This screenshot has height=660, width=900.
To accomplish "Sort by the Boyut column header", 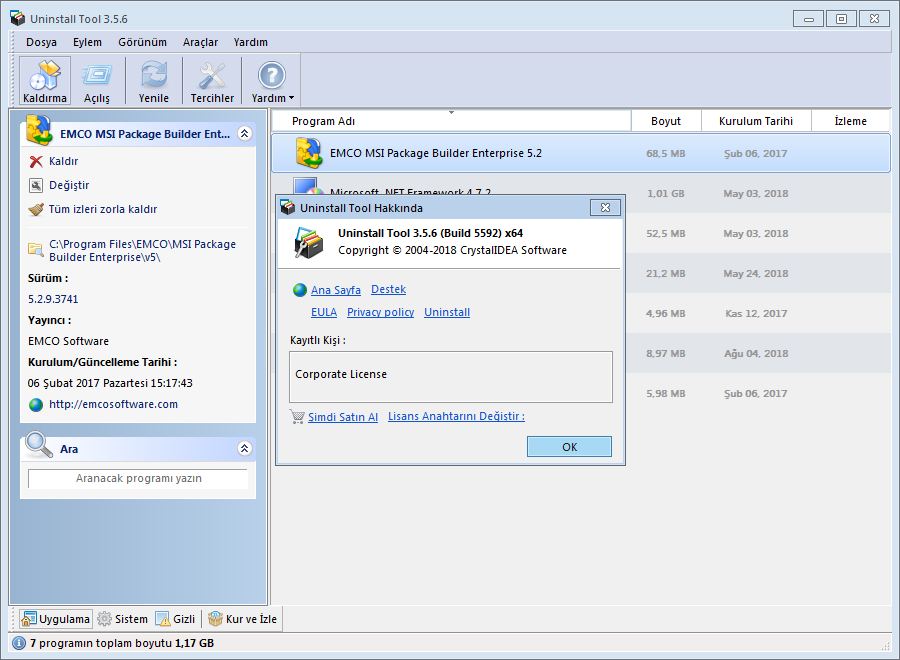I will click(666, 121).
